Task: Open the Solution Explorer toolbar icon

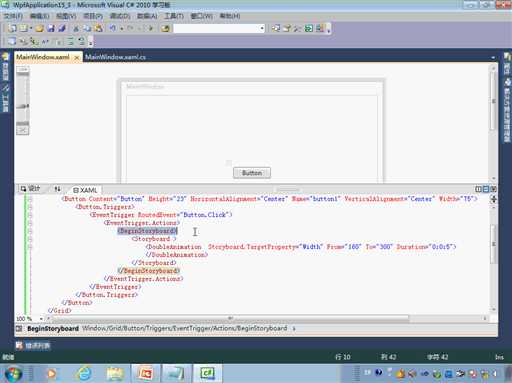Action: (275, 28)
